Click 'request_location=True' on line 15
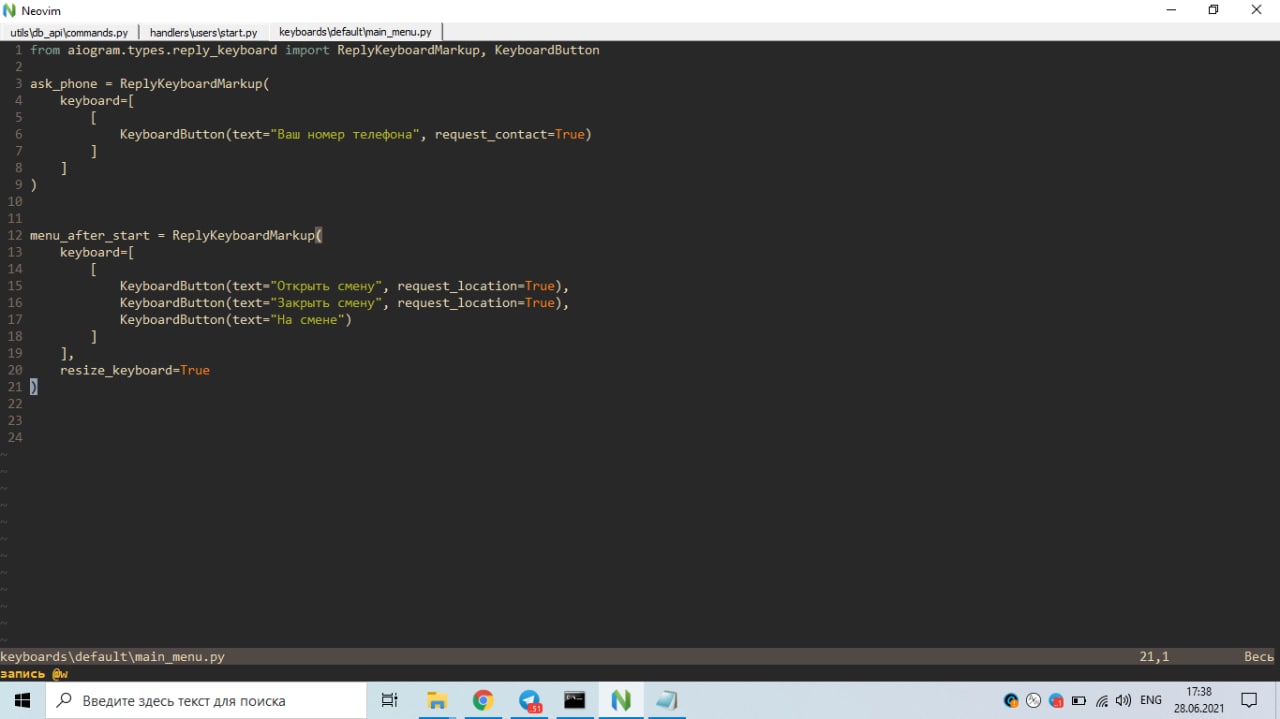This screenshot has width=1280, height=719. [x=476, y=286]
